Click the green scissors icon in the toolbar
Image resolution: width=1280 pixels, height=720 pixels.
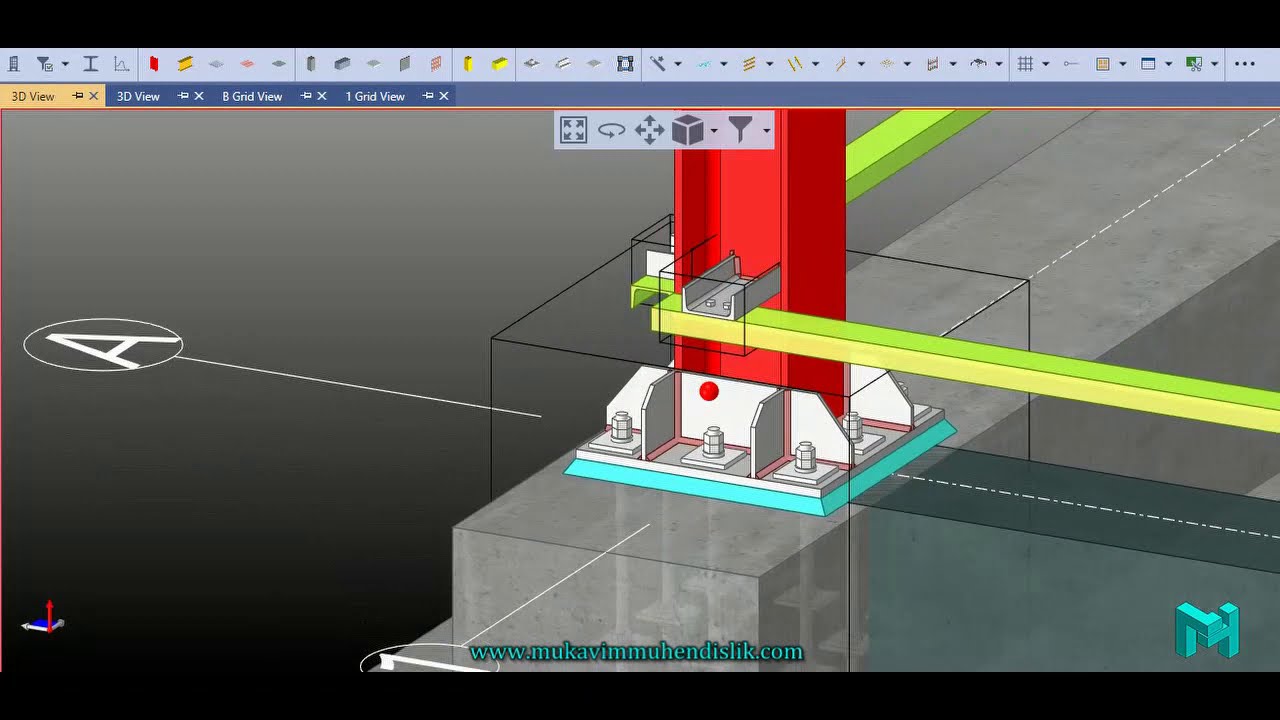tap(1193, 64)
